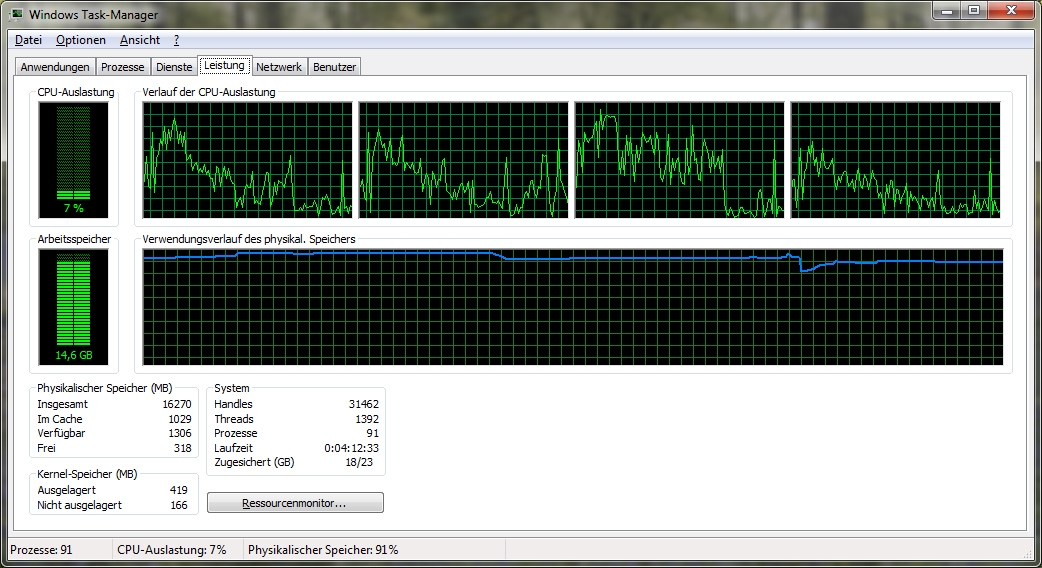Click the Kernel-Speicher (MB) group label
This screenshot has height=568, width=1042.
pos(87,474)
